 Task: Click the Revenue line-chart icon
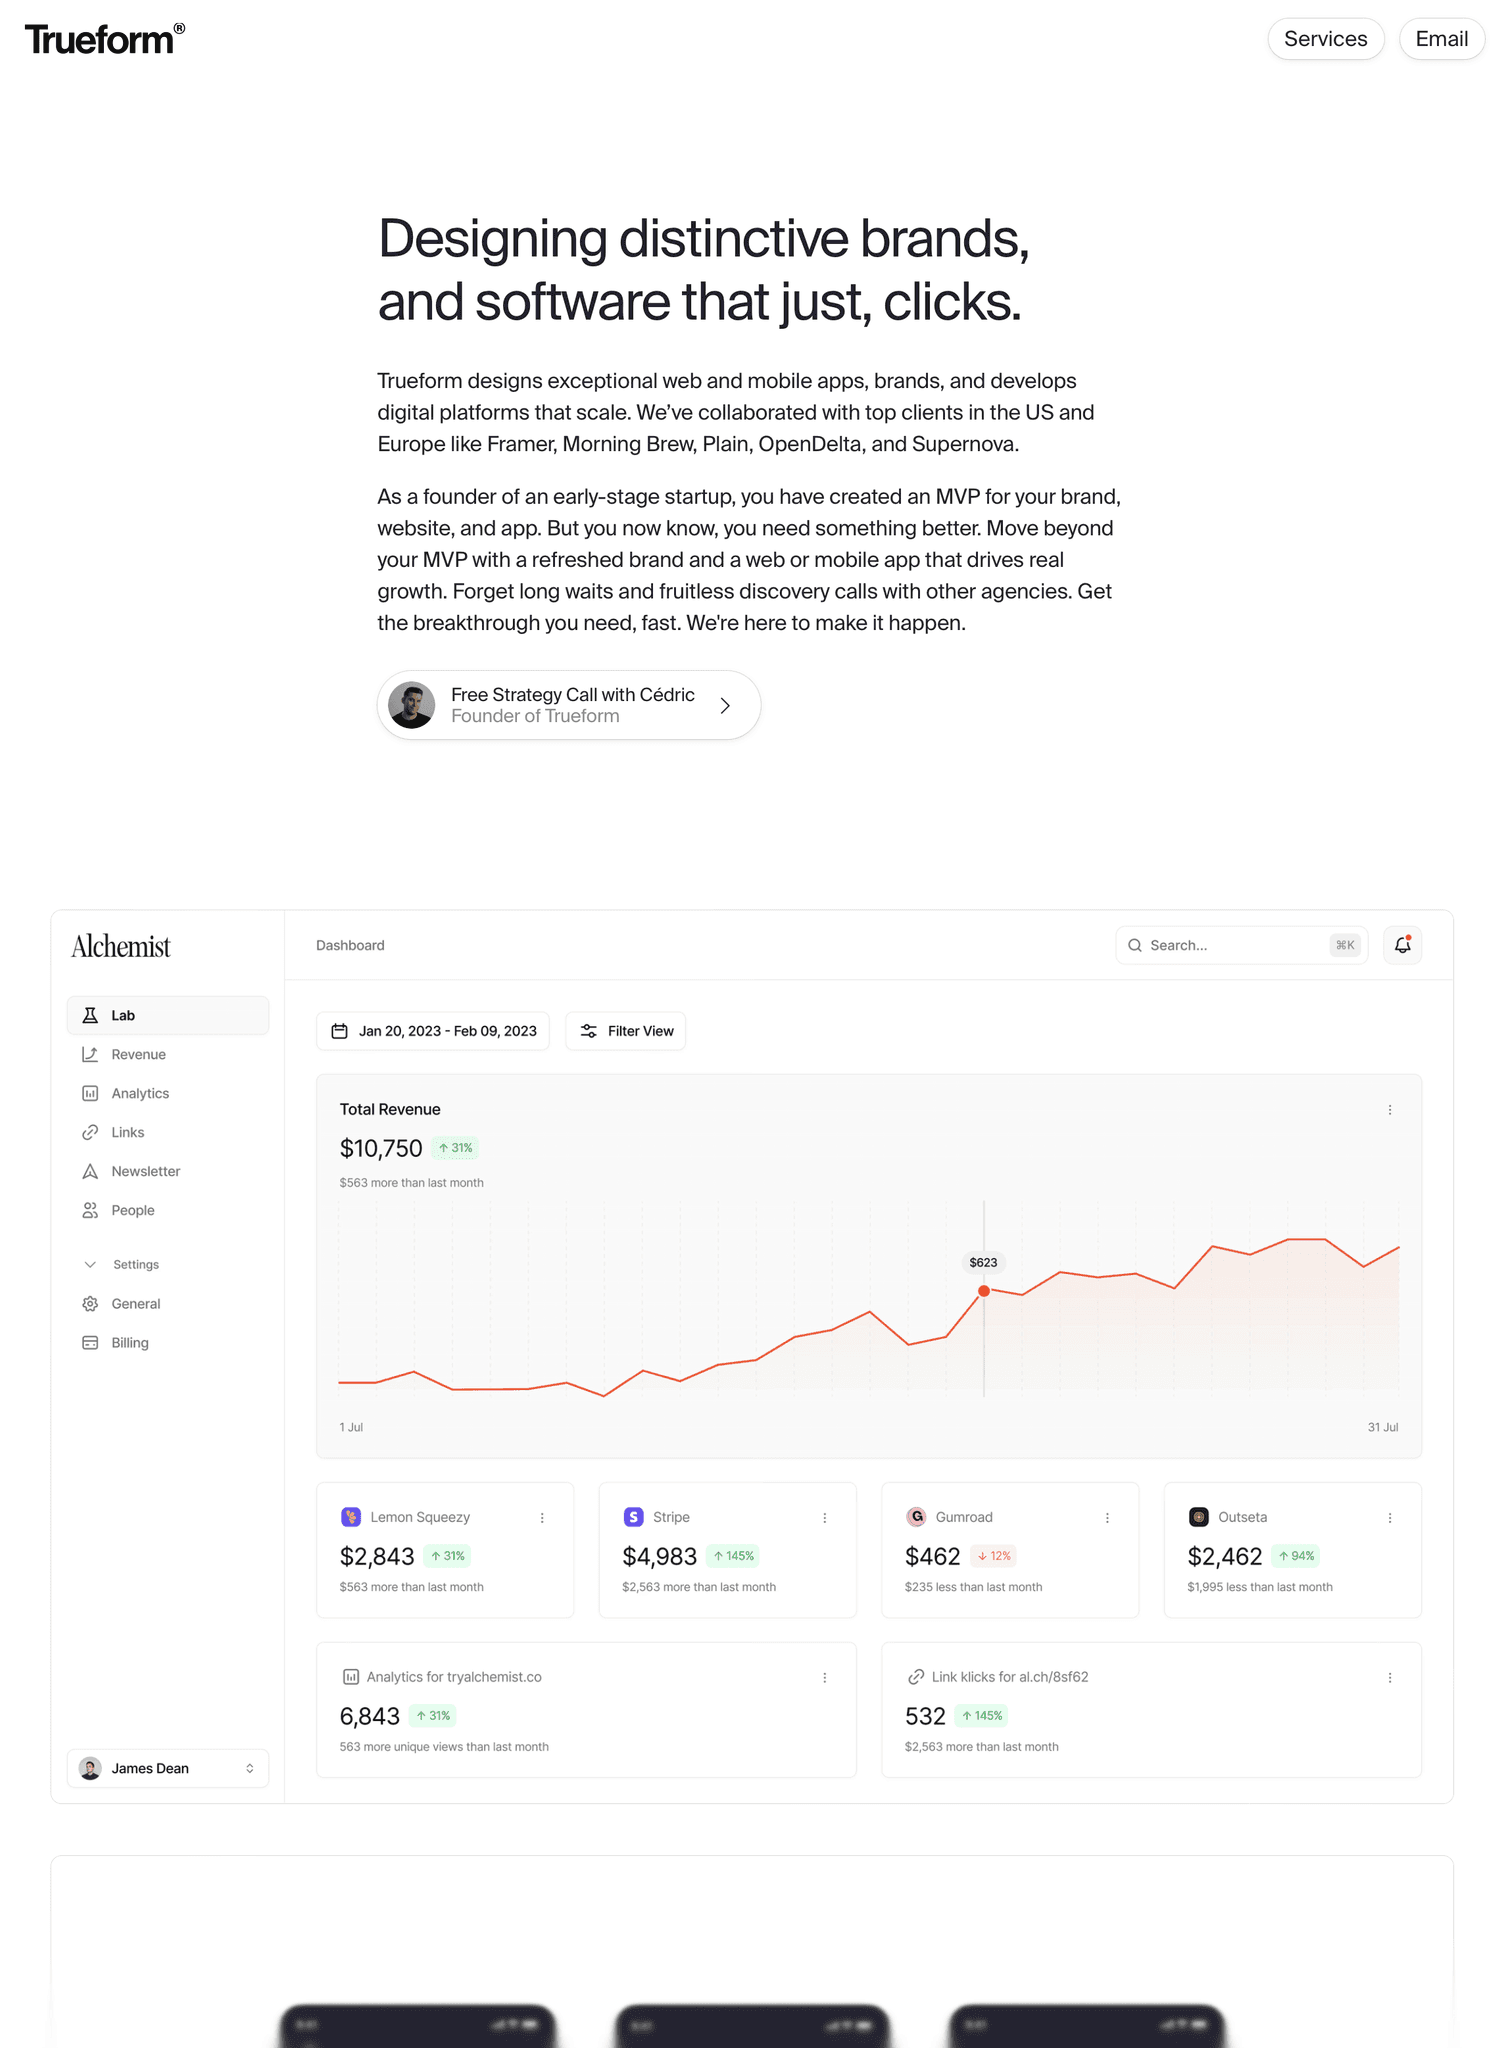click(x=91, y=1054)
